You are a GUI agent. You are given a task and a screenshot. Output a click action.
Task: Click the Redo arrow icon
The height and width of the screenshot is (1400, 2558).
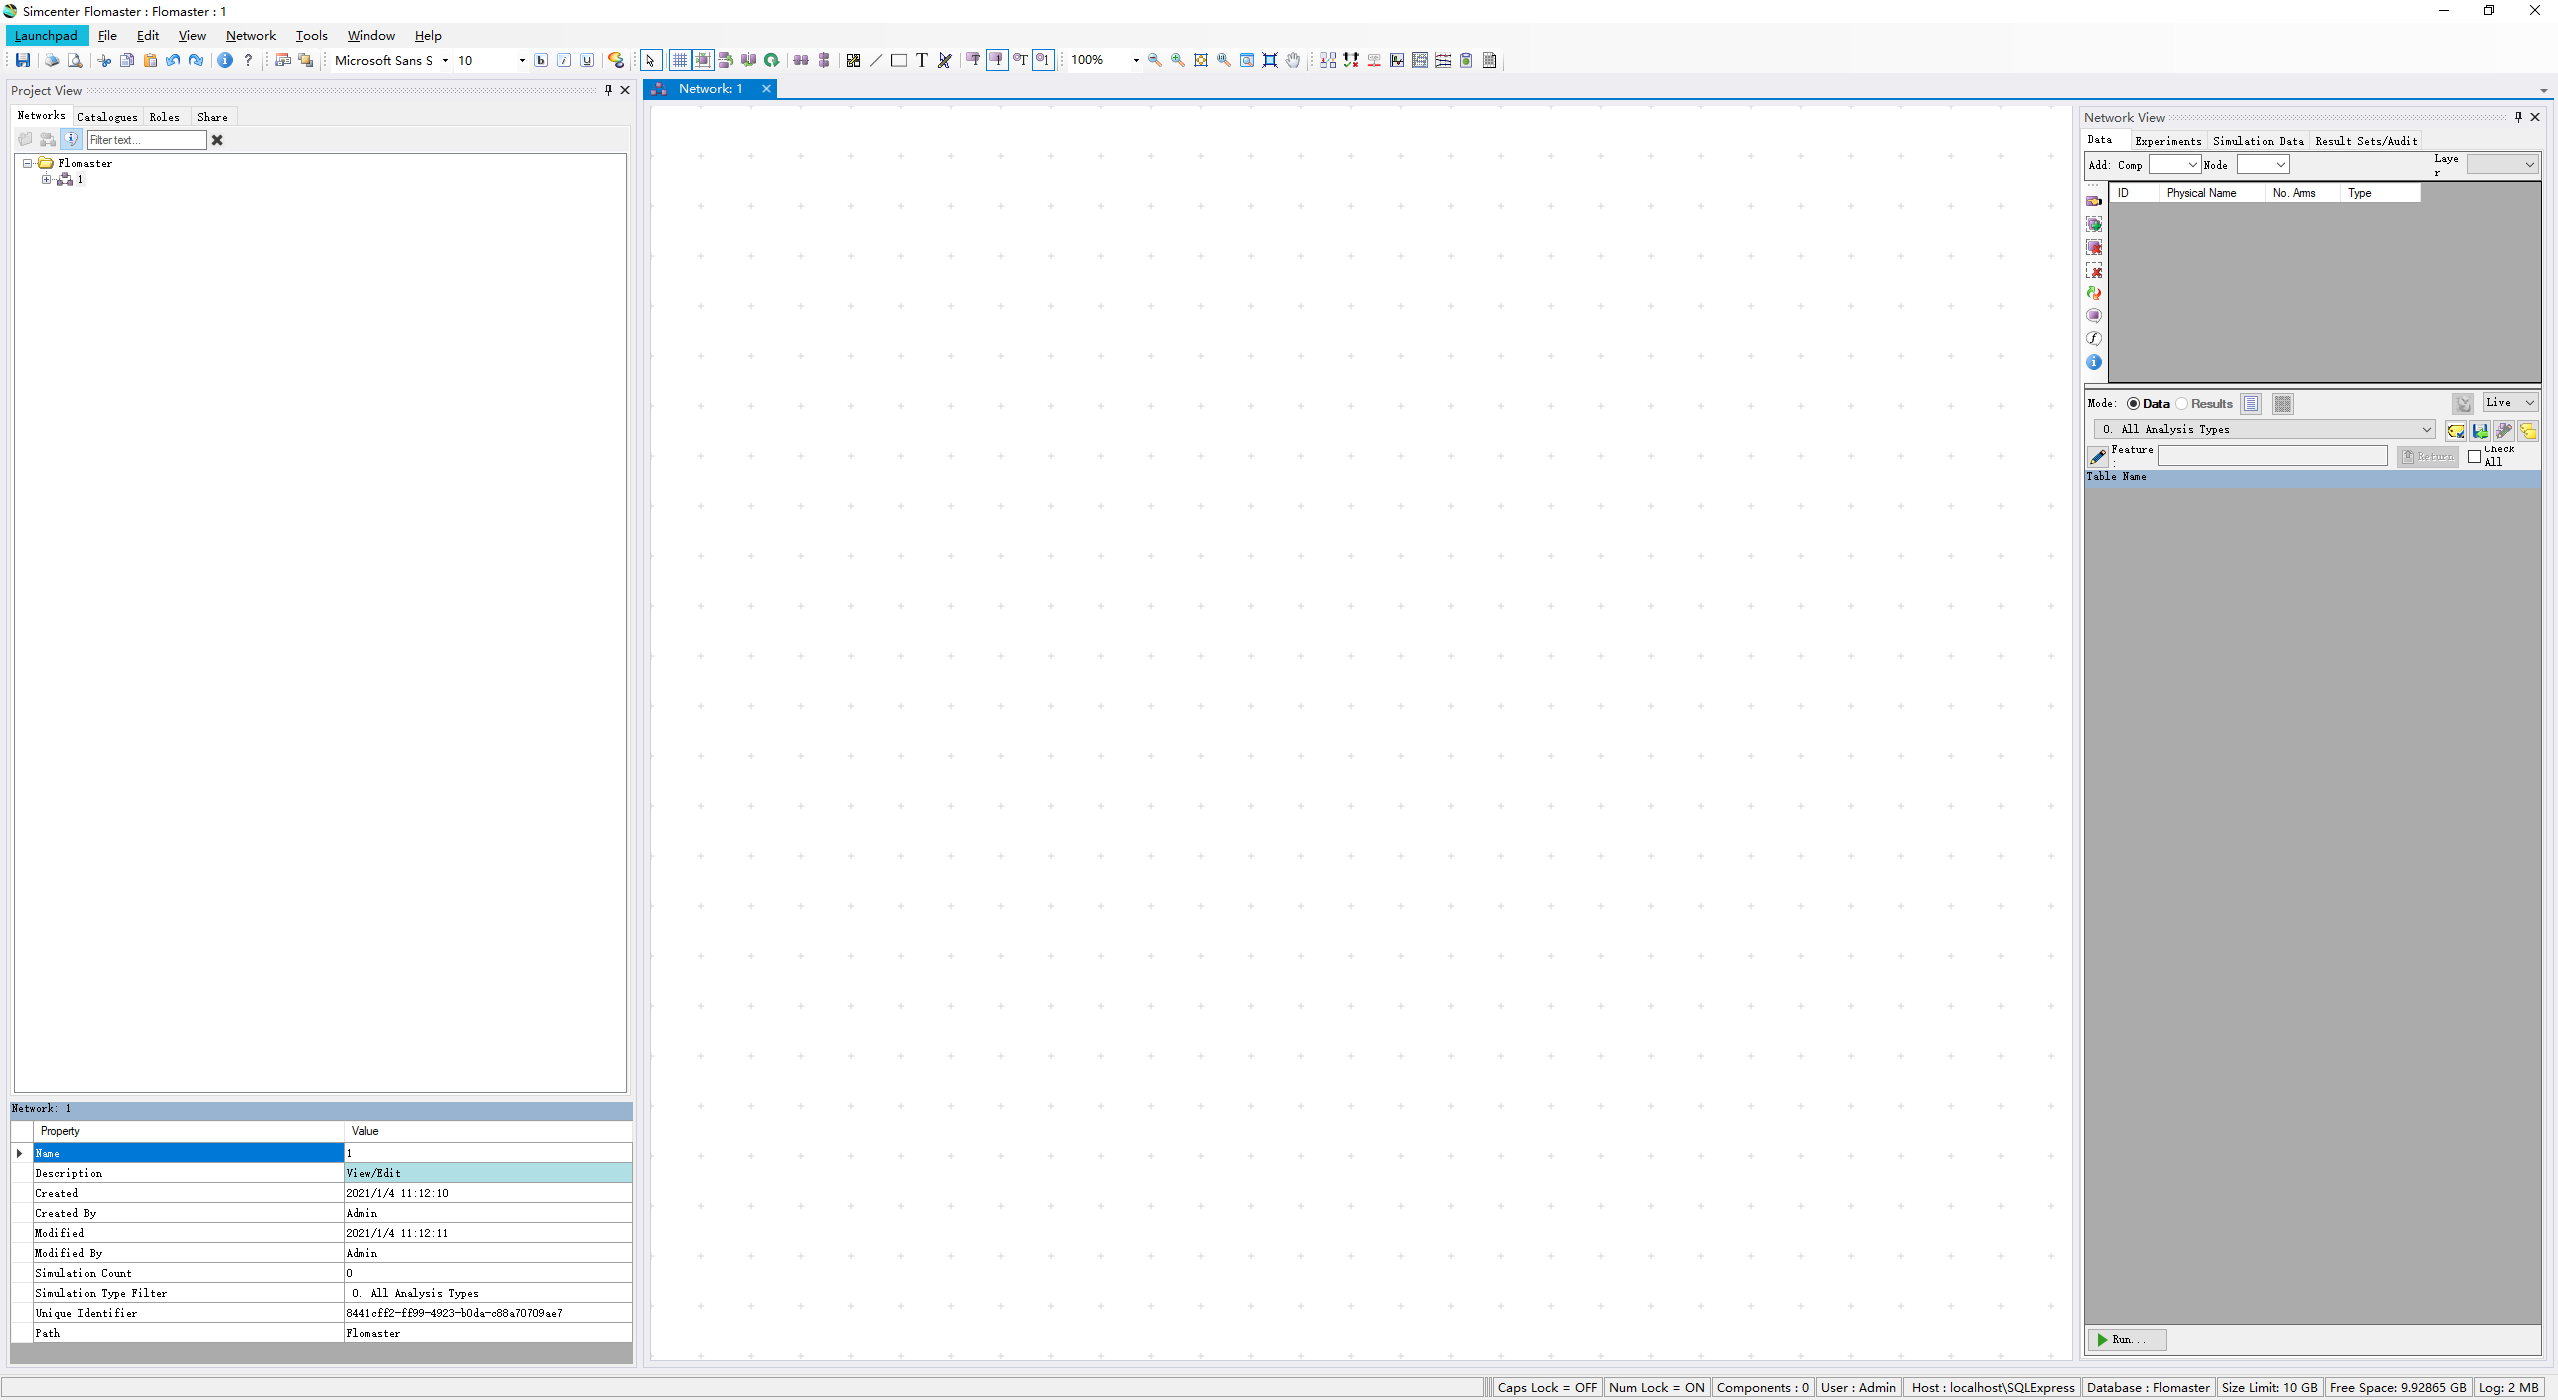pyautogui.click(x=196, y=60)
